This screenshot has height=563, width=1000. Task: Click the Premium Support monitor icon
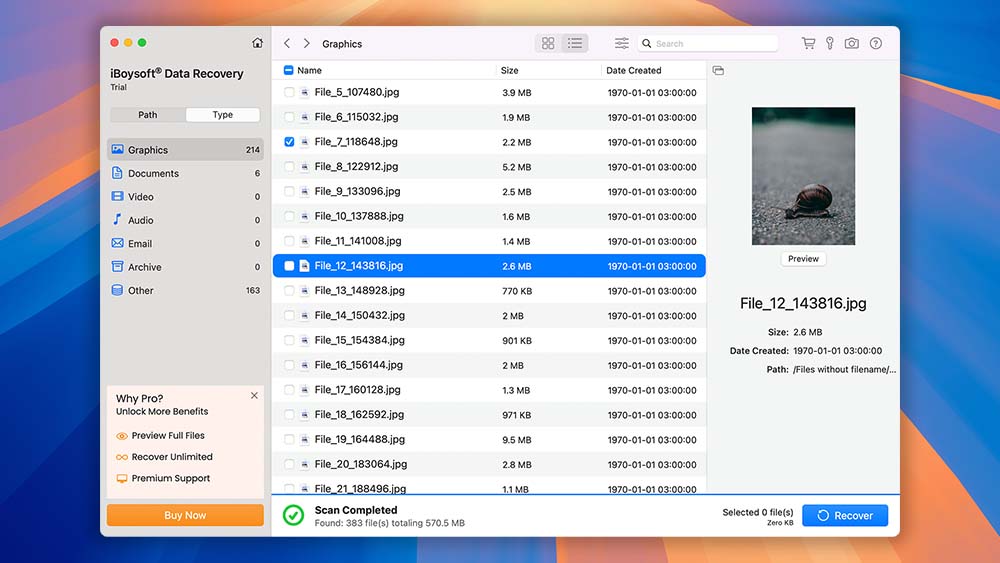click(x=122, y=478)
